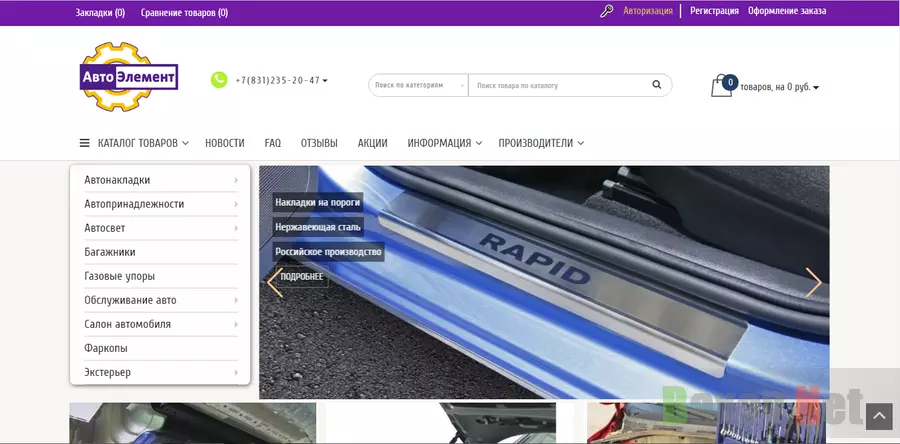Image resolution: width=900 pixels, height=444 pixels.
Task: Open the shopping bag cart icon
Action: coord(721,86)
